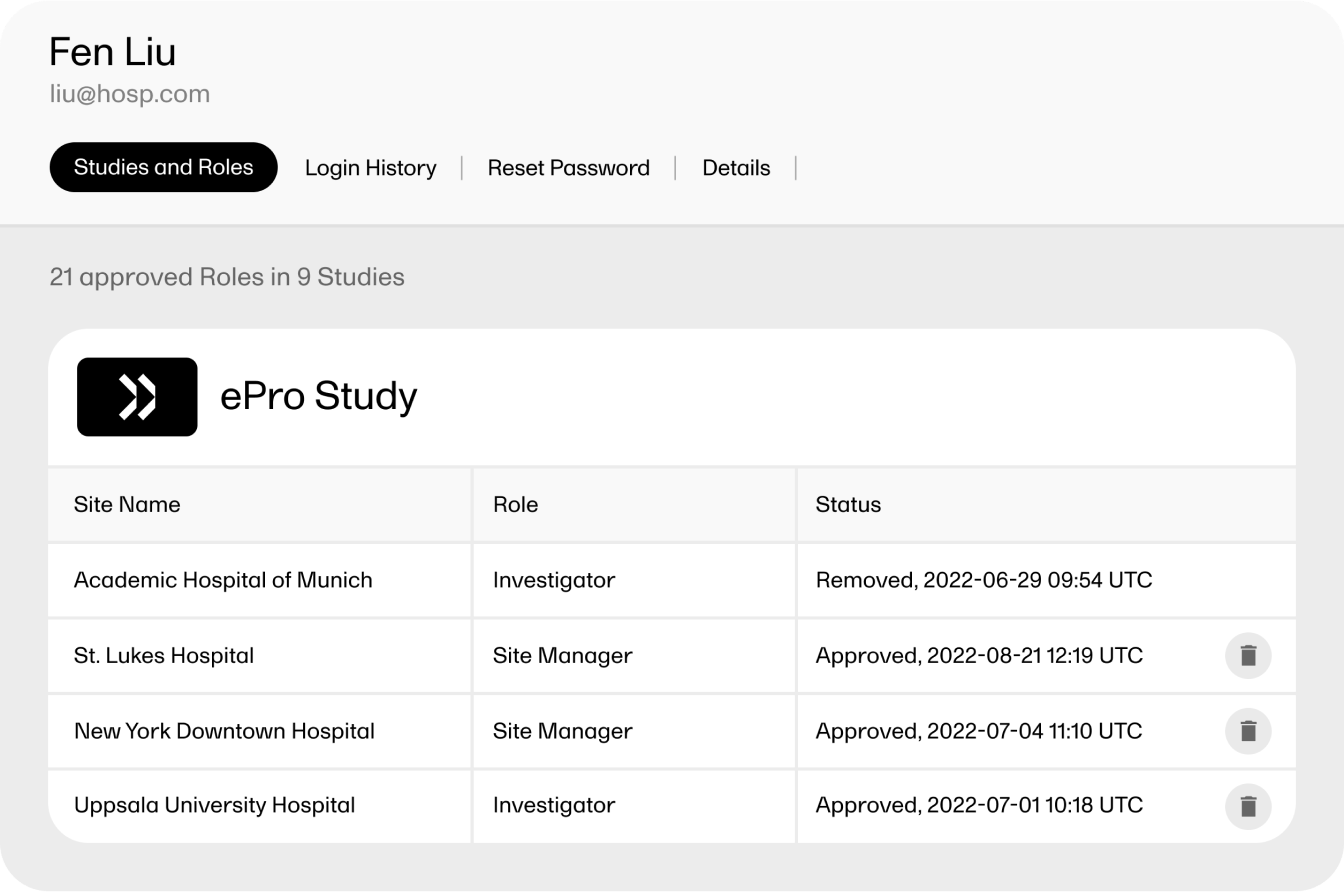Click the liu@hosp.com email address
Image resolution: width=1344 pixels, height=892 pixels.
pos(130,94)
